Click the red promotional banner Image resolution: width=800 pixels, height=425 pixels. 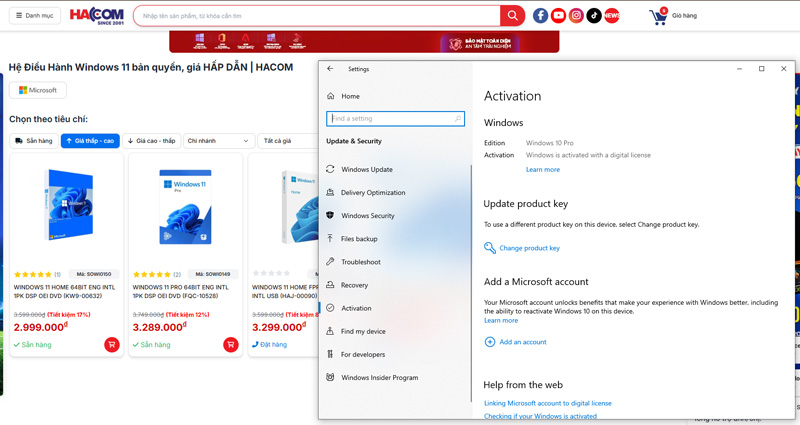coord(364,41)
